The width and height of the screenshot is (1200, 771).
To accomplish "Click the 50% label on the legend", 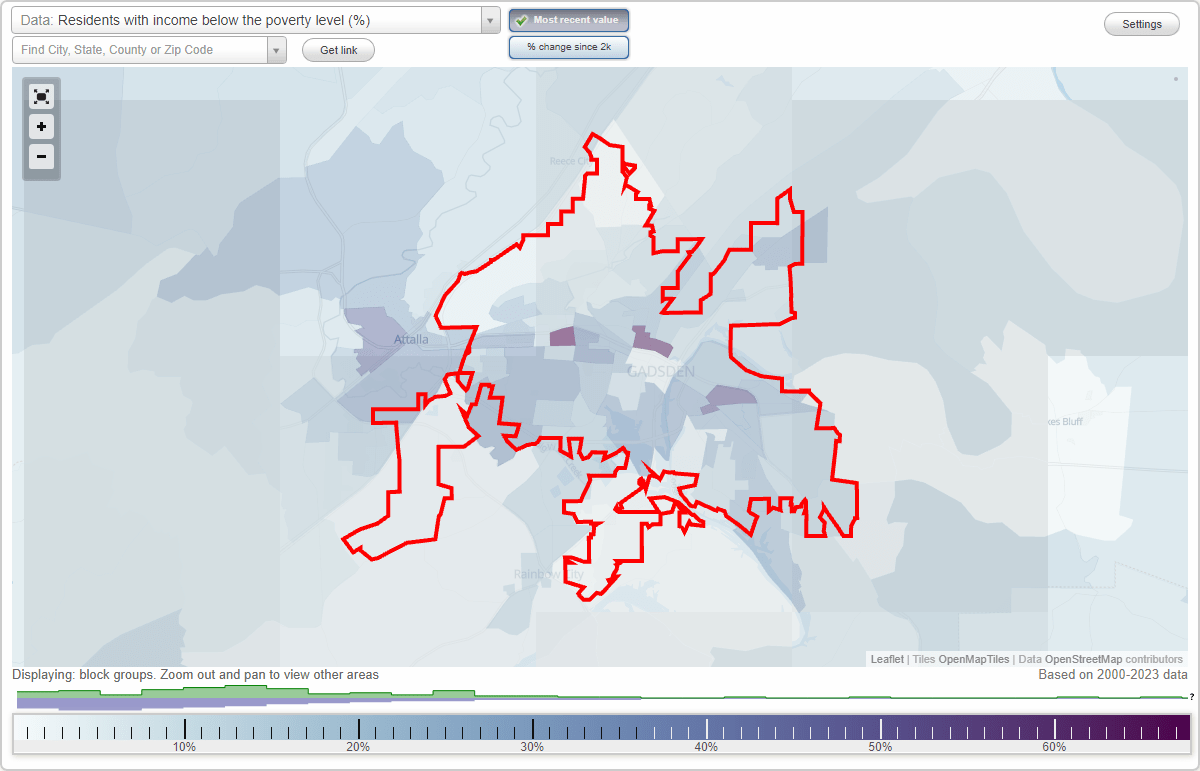I will (x=880, y=747).
